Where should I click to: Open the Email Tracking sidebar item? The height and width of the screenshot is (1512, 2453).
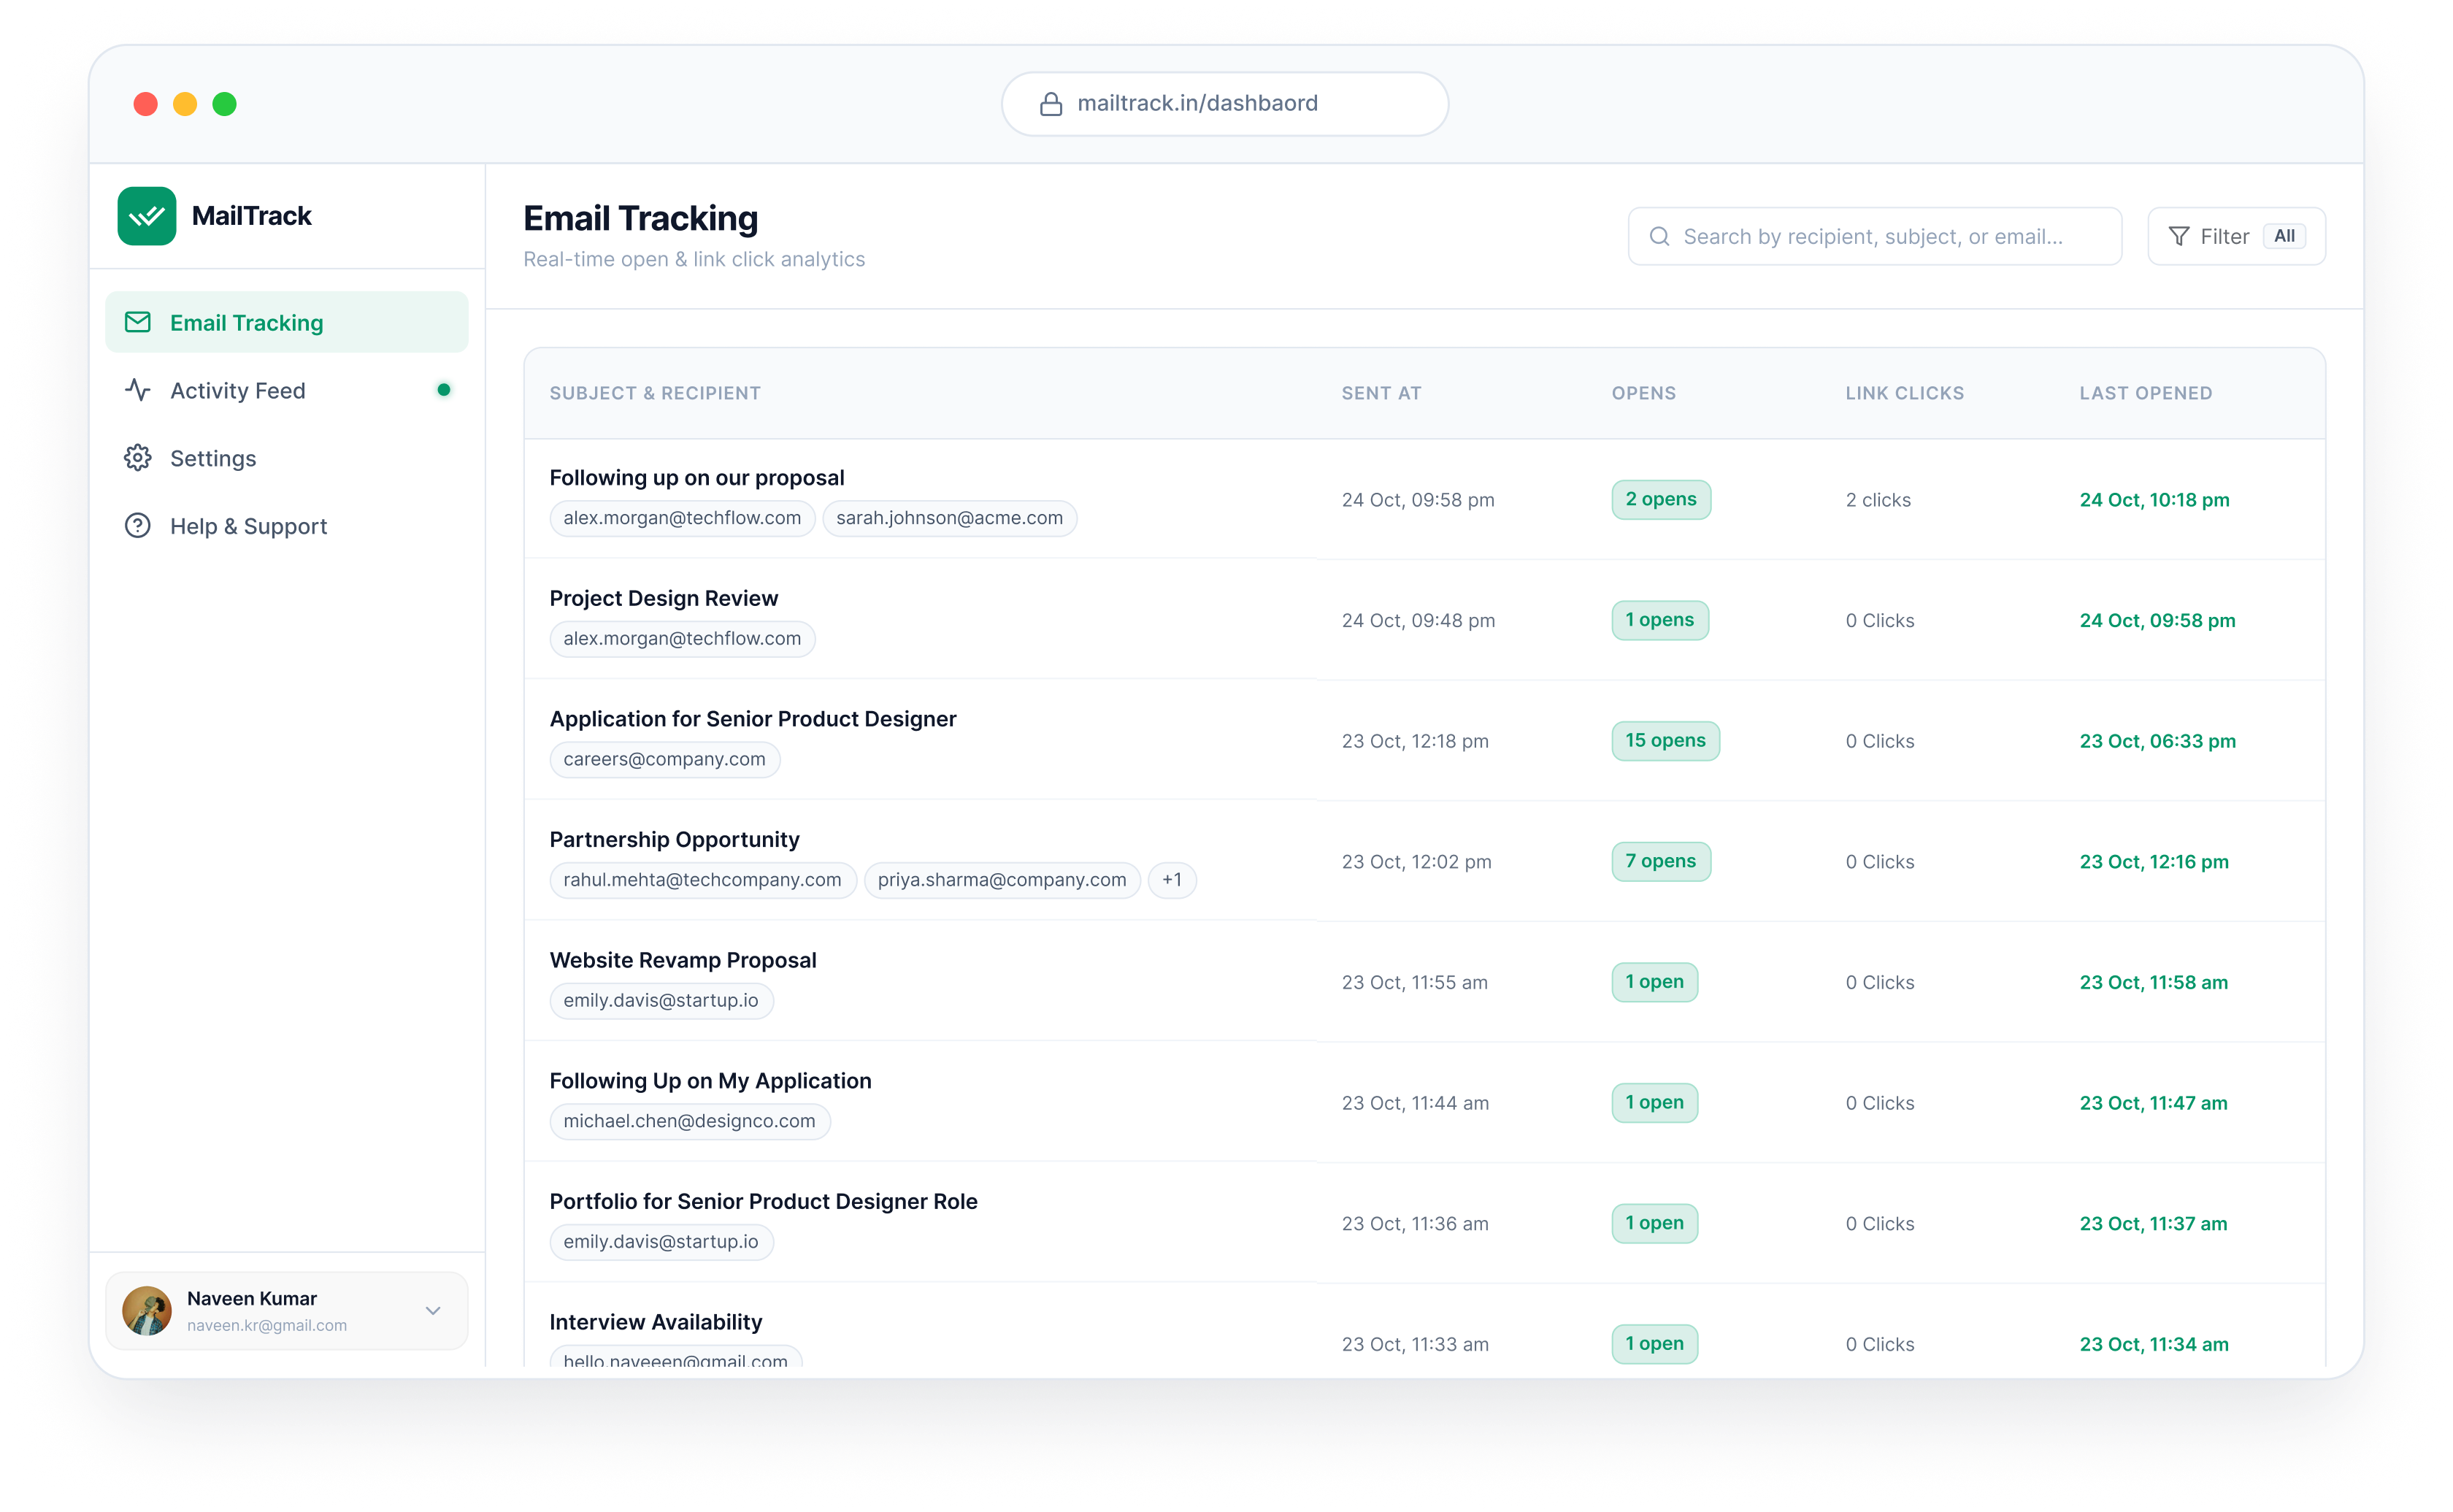point(286,322)
